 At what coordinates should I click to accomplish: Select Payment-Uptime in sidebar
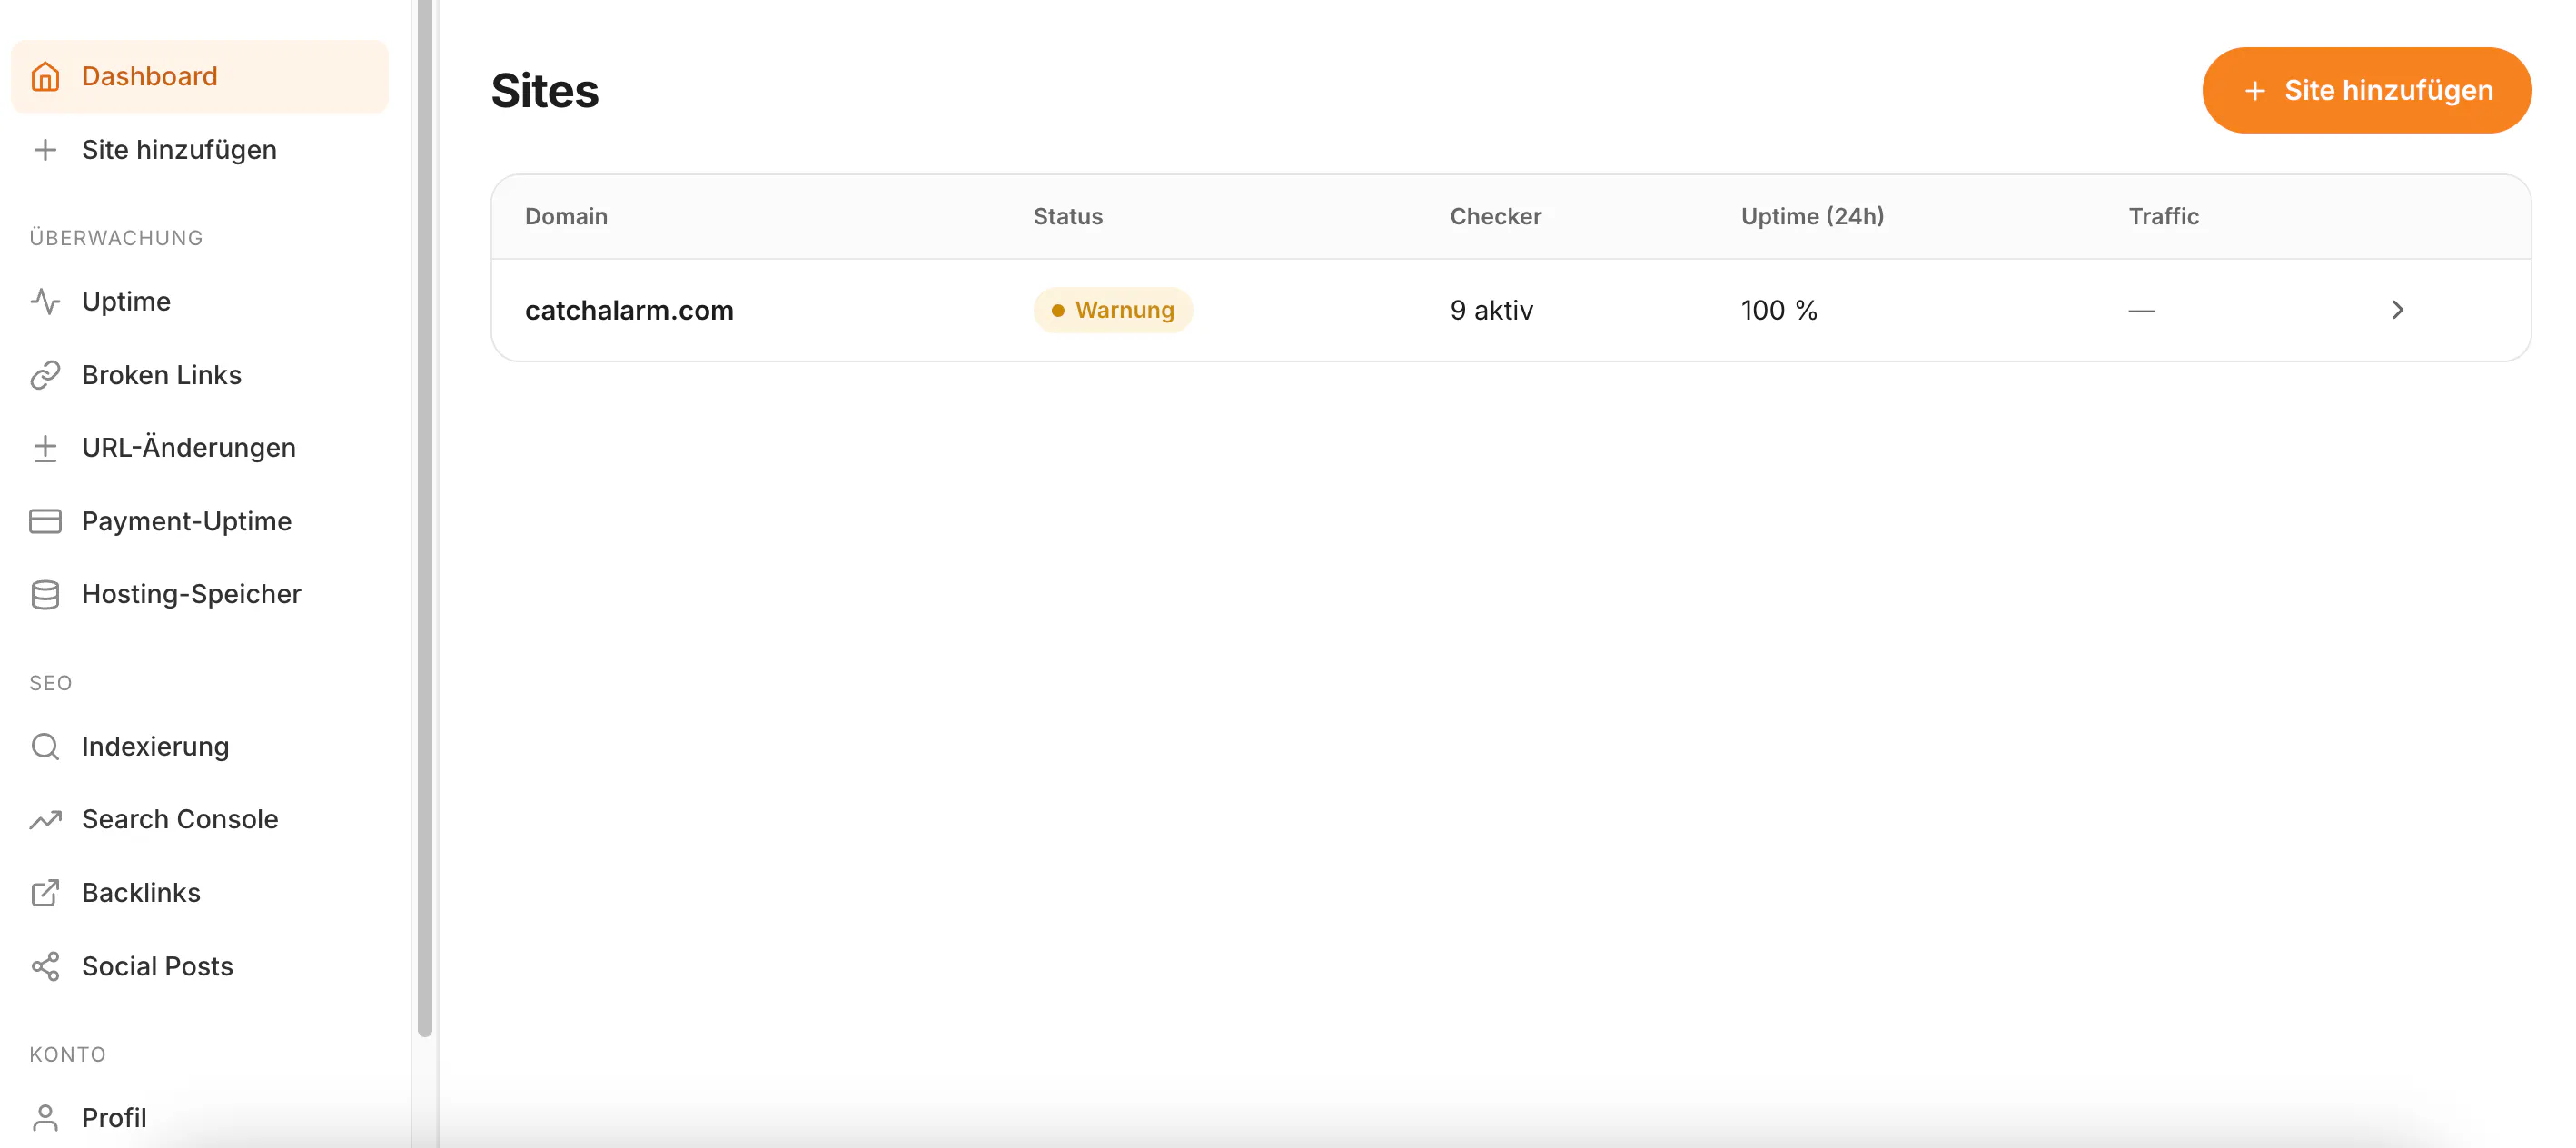[x=199, y=521]
